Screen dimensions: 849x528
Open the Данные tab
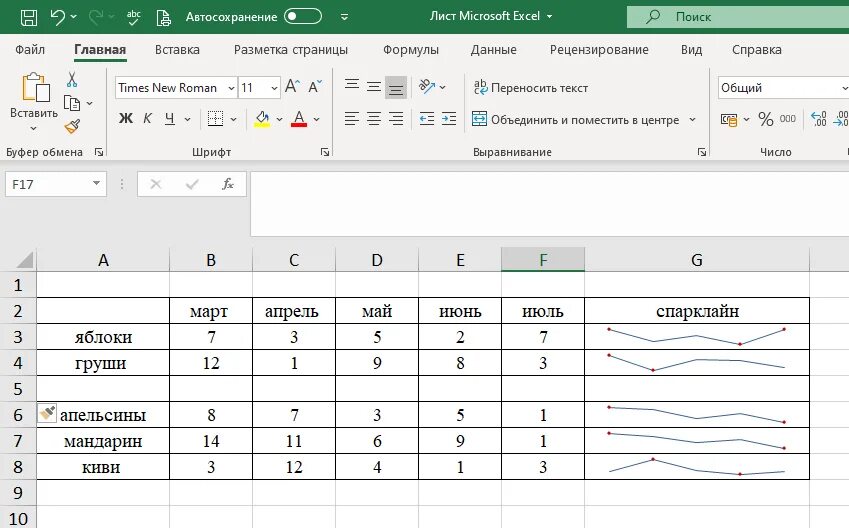pos(493,50)
